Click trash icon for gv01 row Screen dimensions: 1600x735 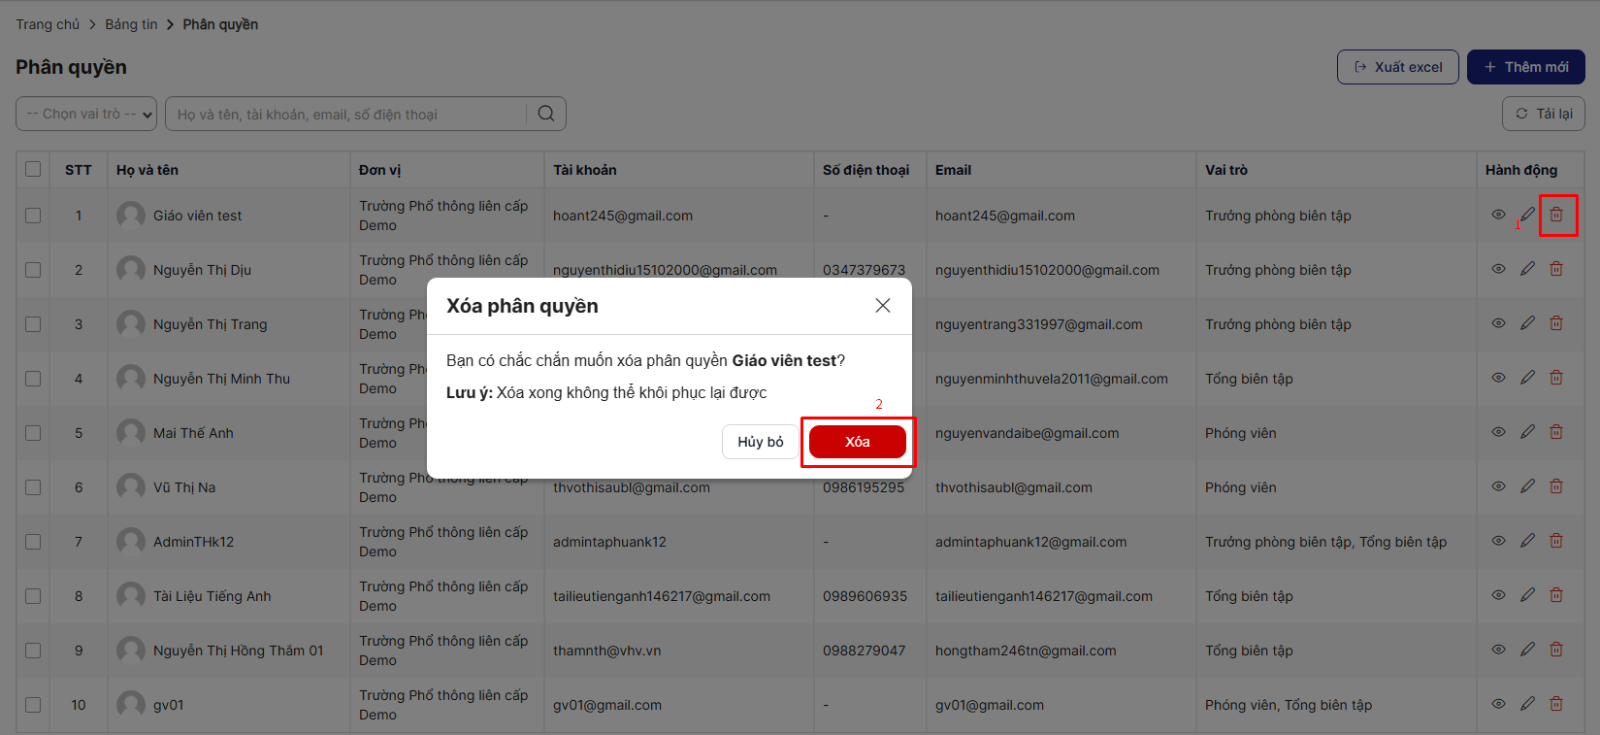[x=1556, y=704]
